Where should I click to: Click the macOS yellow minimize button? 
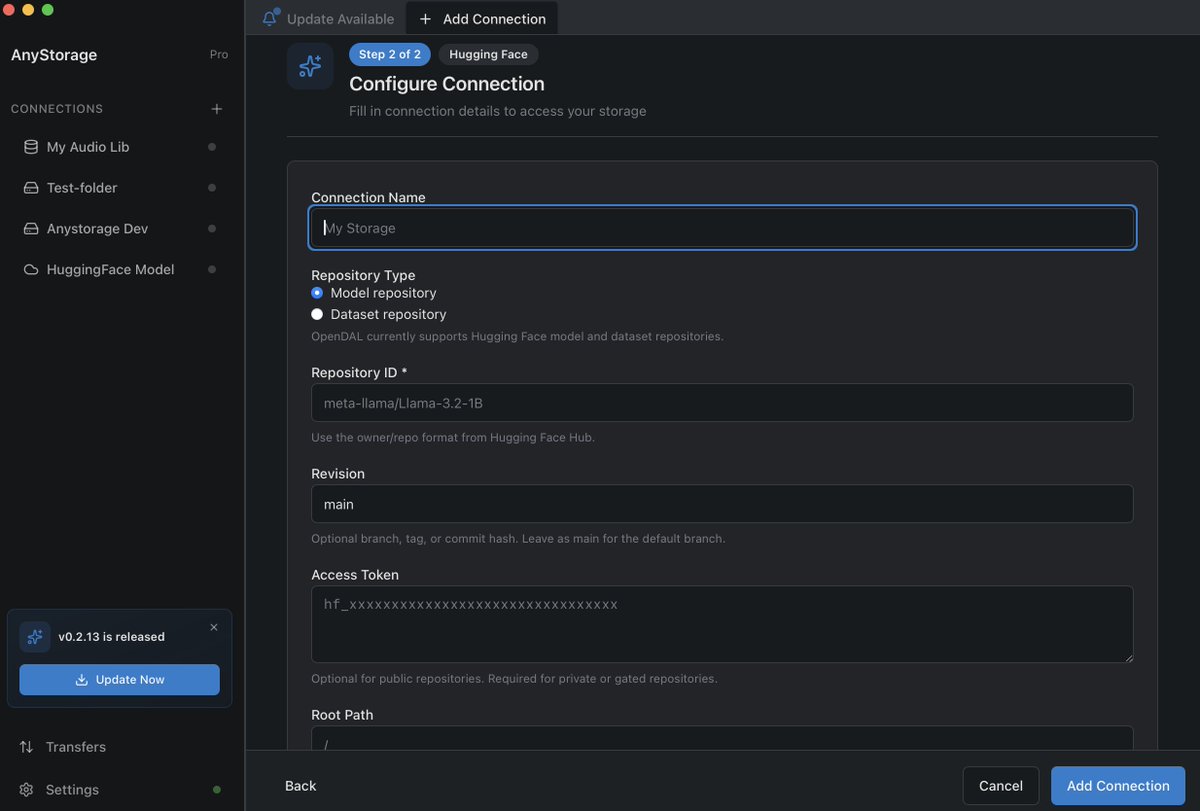tap(27, 9)
